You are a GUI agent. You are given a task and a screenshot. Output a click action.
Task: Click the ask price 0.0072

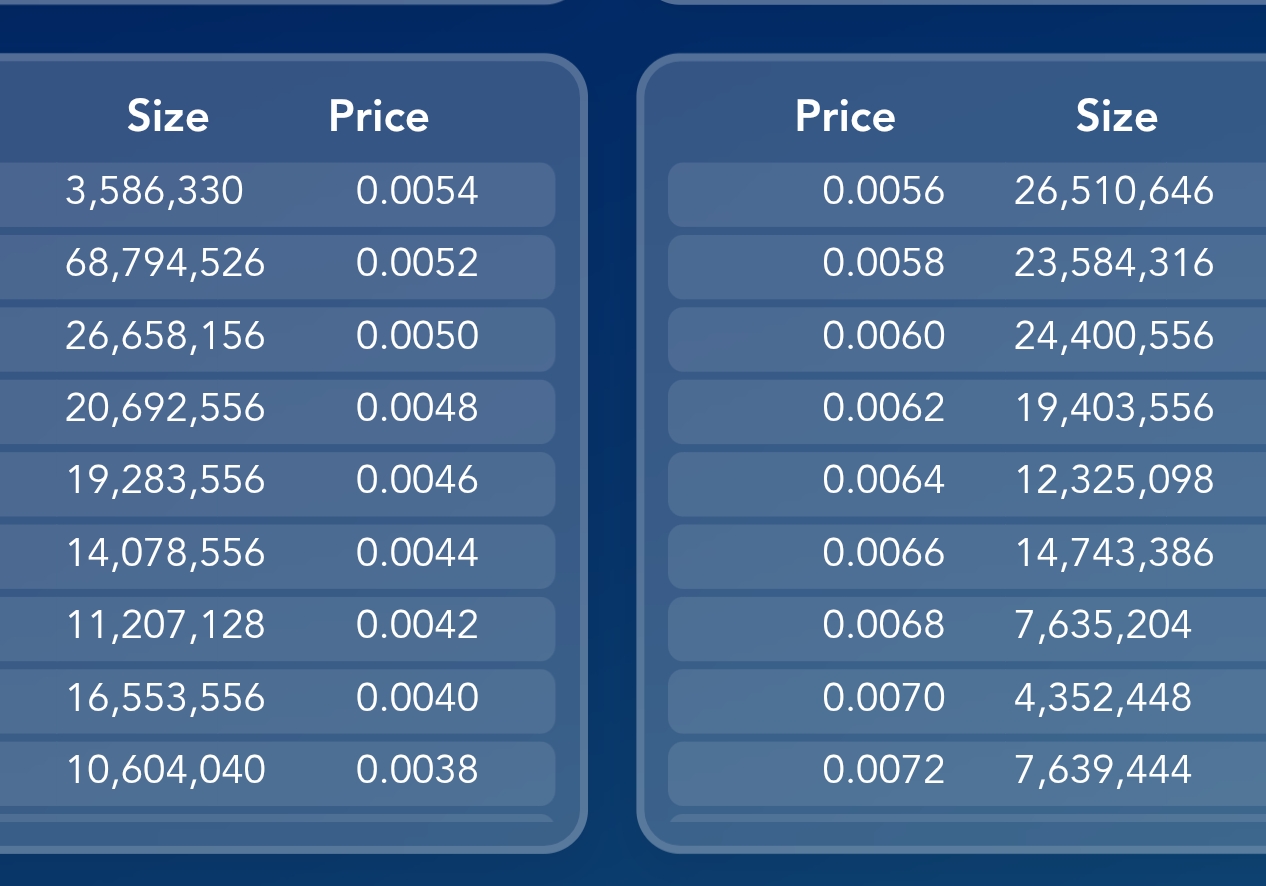tap(883, 770)
